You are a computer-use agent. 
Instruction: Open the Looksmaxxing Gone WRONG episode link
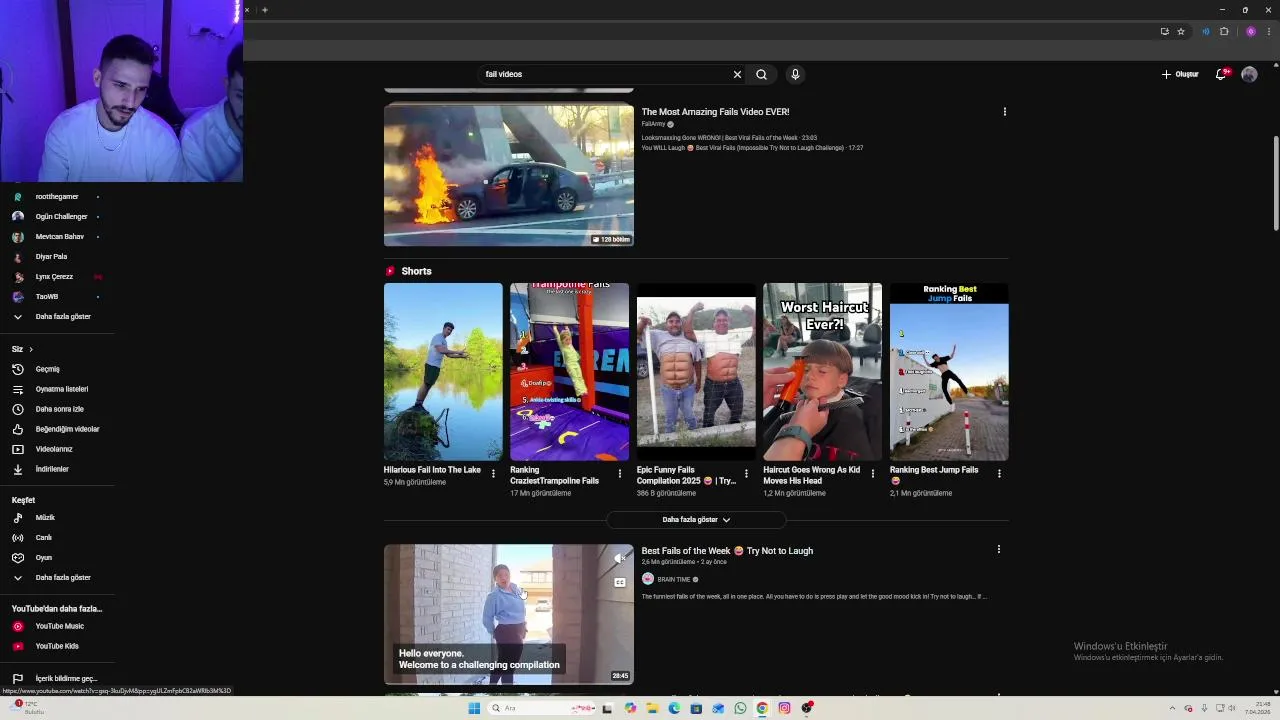pyautogui.click(x=729, y=137)
